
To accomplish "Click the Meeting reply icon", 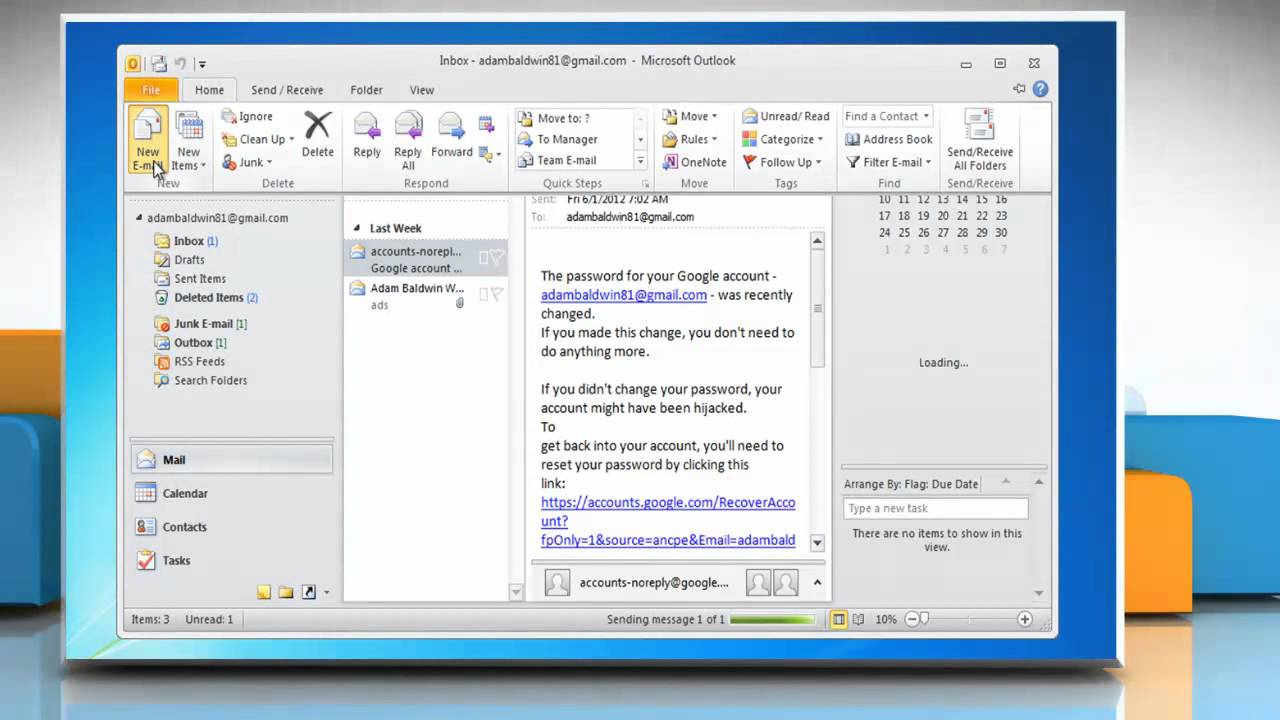I will pyautogui.click(x=487, y=124).
